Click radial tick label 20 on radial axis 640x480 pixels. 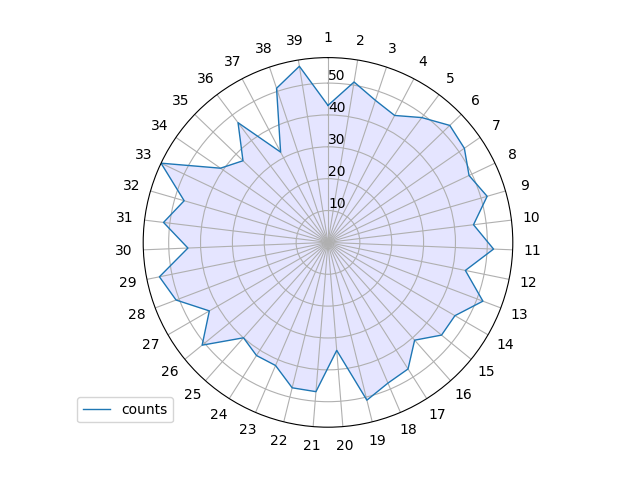[x=337, y=171]
